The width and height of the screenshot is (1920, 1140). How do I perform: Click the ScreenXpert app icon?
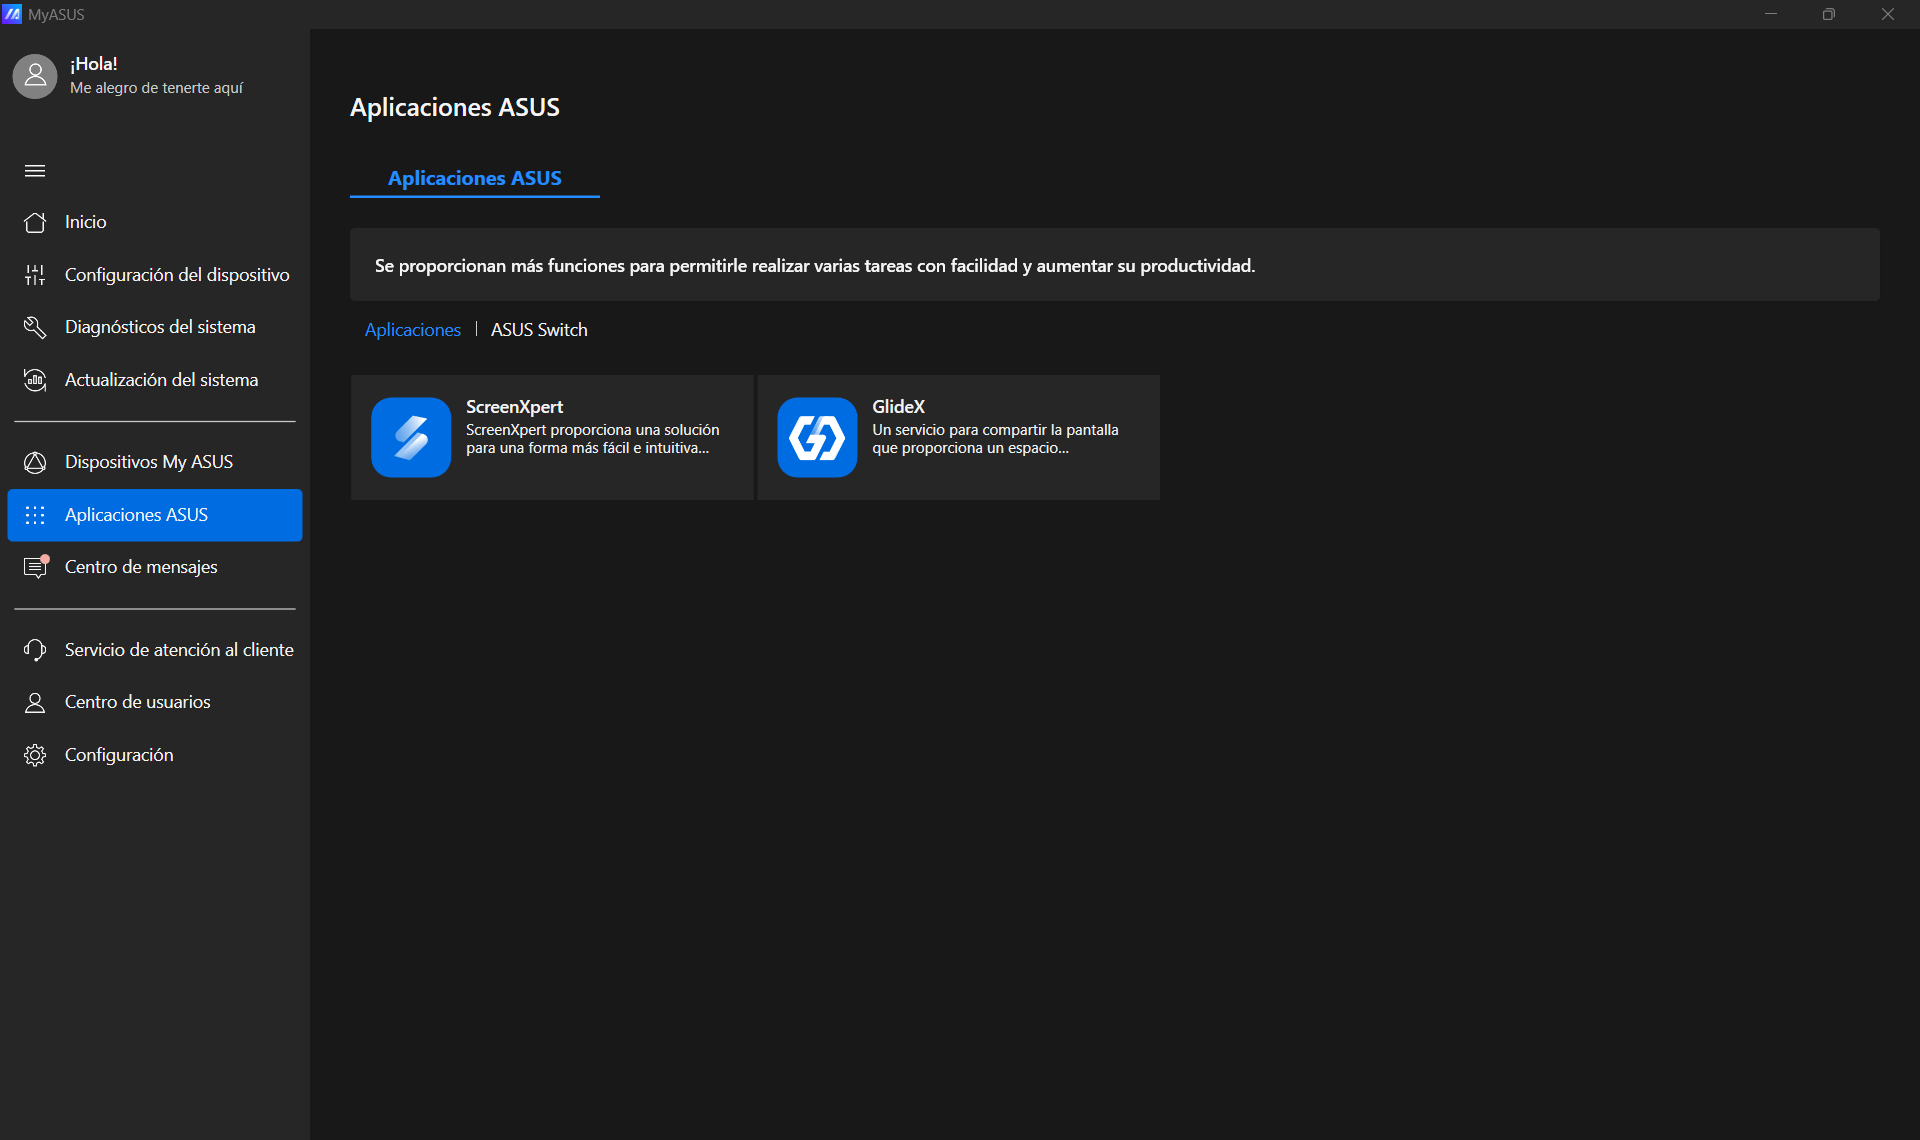pos(411,437)
